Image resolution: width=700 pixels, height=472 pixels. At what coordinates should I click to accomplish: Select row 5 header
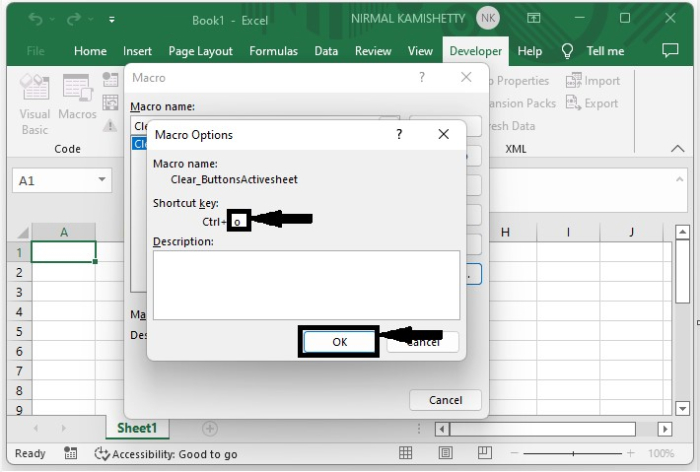point(19,331)
